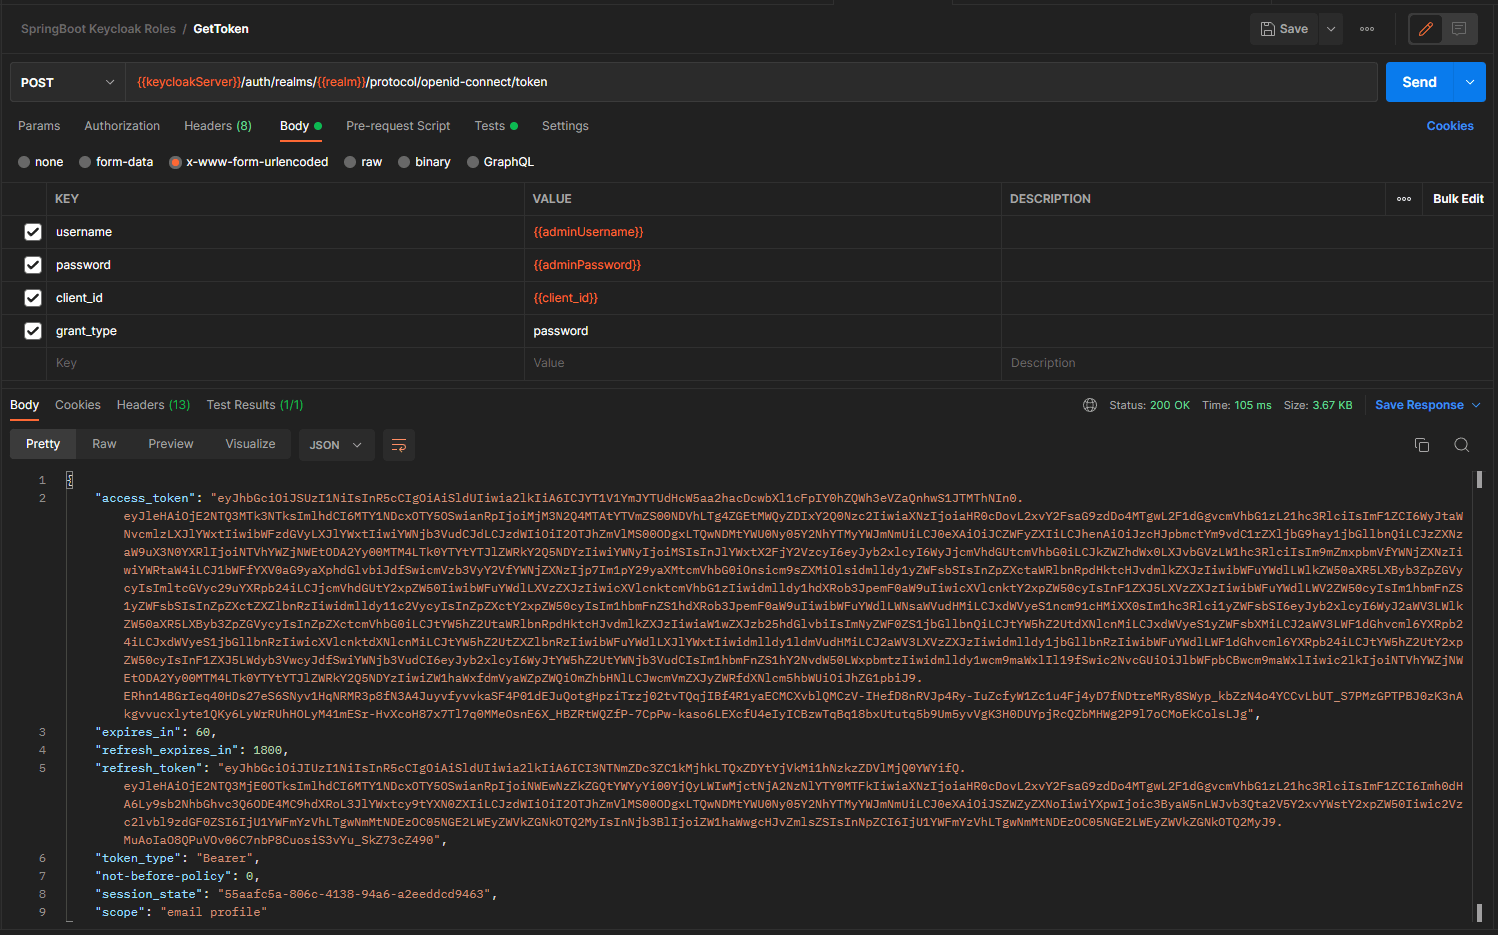Click the Size 3.67 KB text
The image size is (1498, 935).
[x=1318, y=405]
